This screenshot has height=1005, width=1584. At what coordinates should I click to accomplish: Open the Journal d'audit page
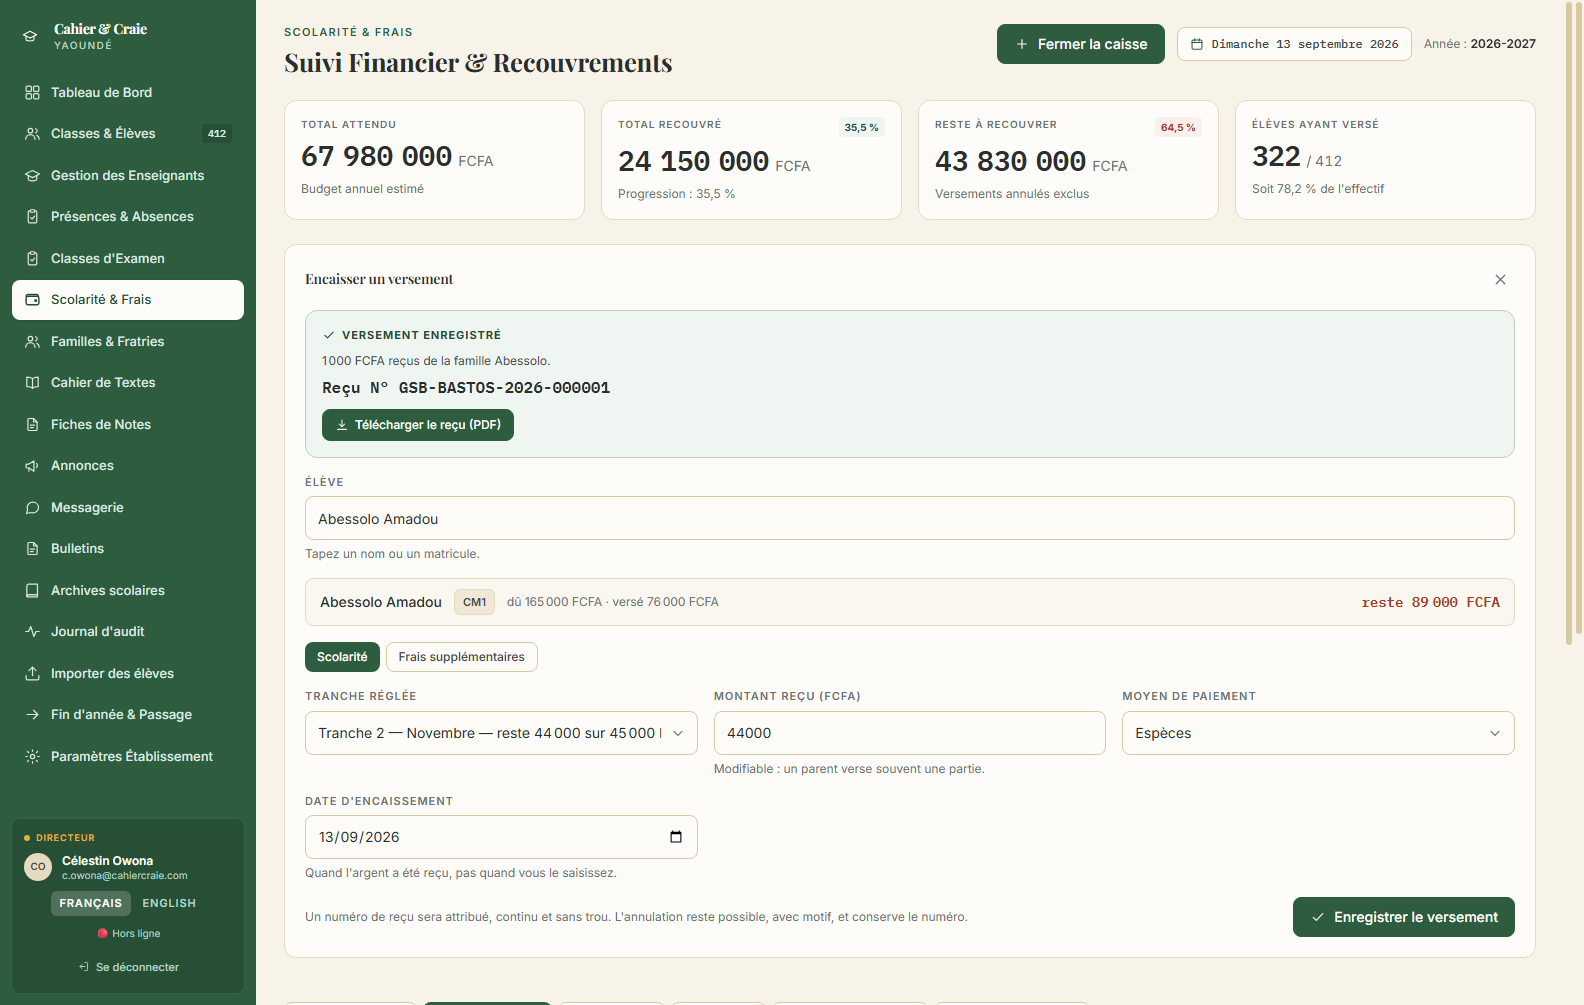coord(128,632)
